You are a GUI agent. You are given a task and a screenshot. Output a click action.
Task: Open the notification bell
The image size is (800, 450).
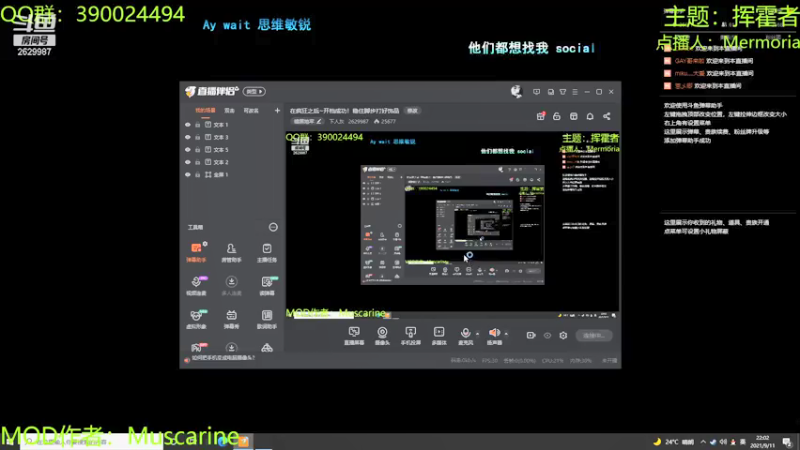[590, 116]
